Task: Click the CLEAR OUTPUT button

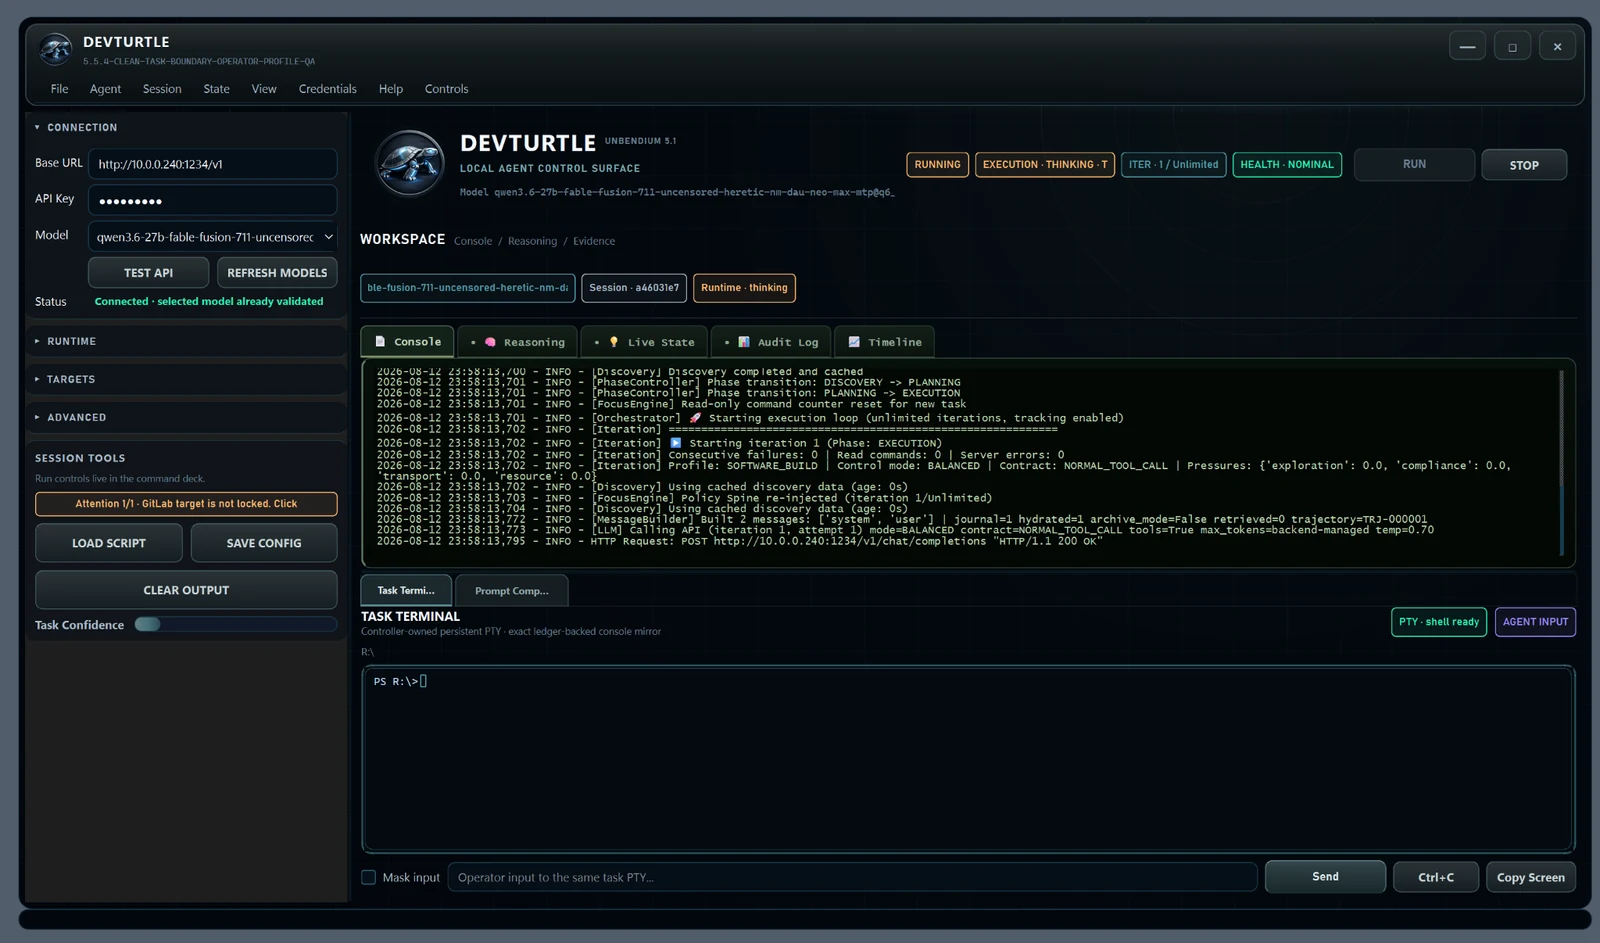Action: (x=186, y=590)
